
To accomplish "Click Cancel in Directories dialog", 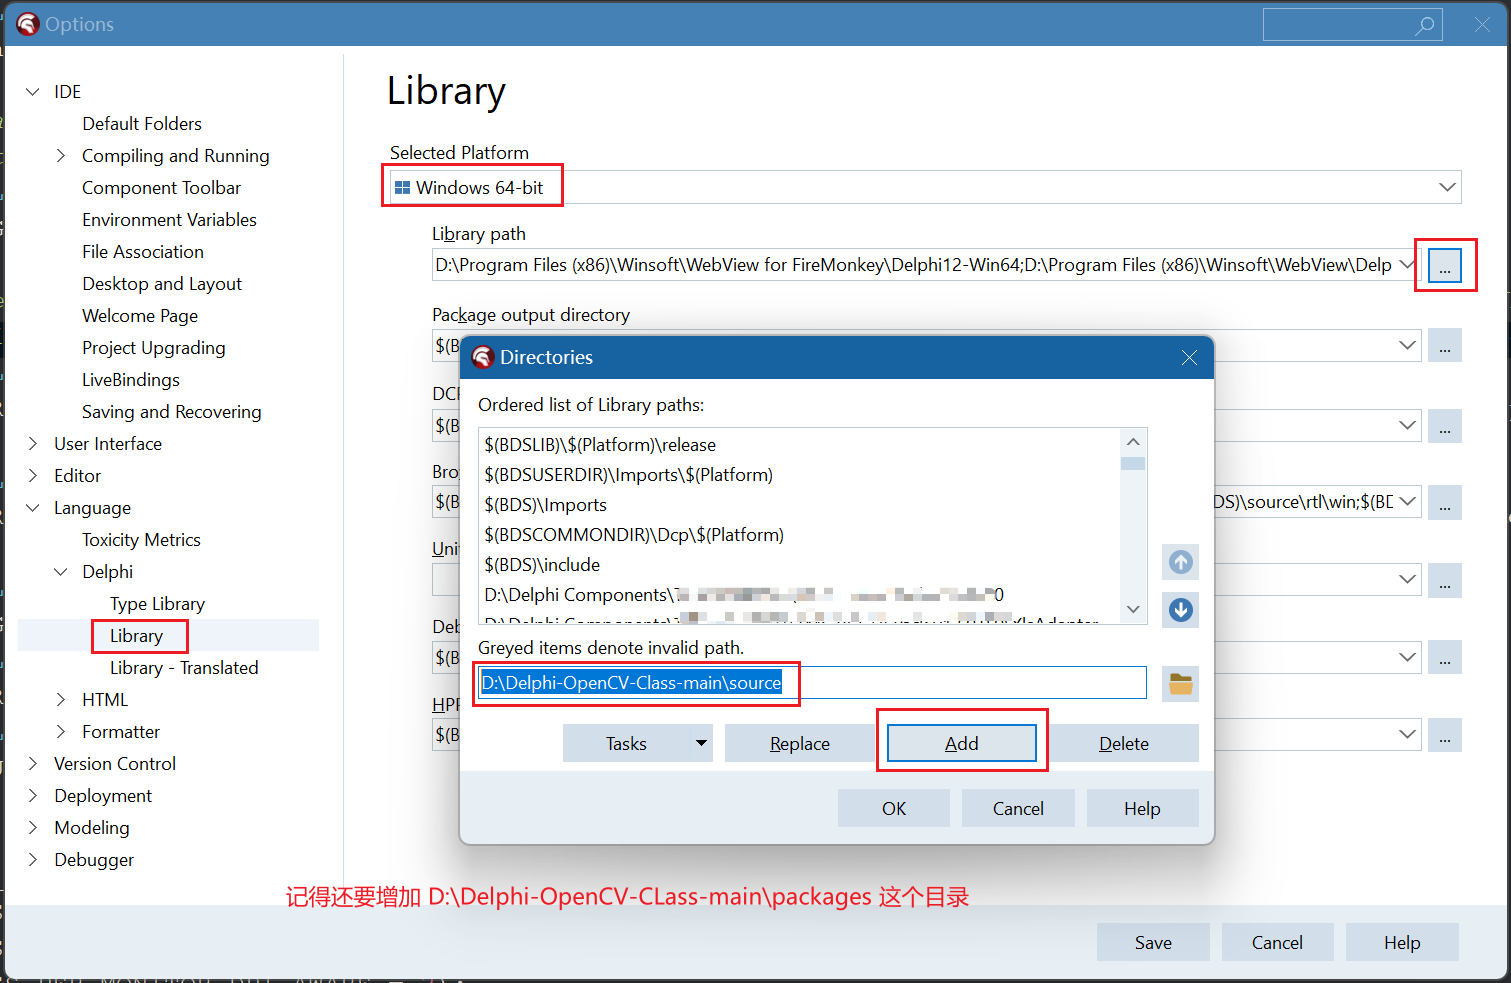I will [1018, 808].
